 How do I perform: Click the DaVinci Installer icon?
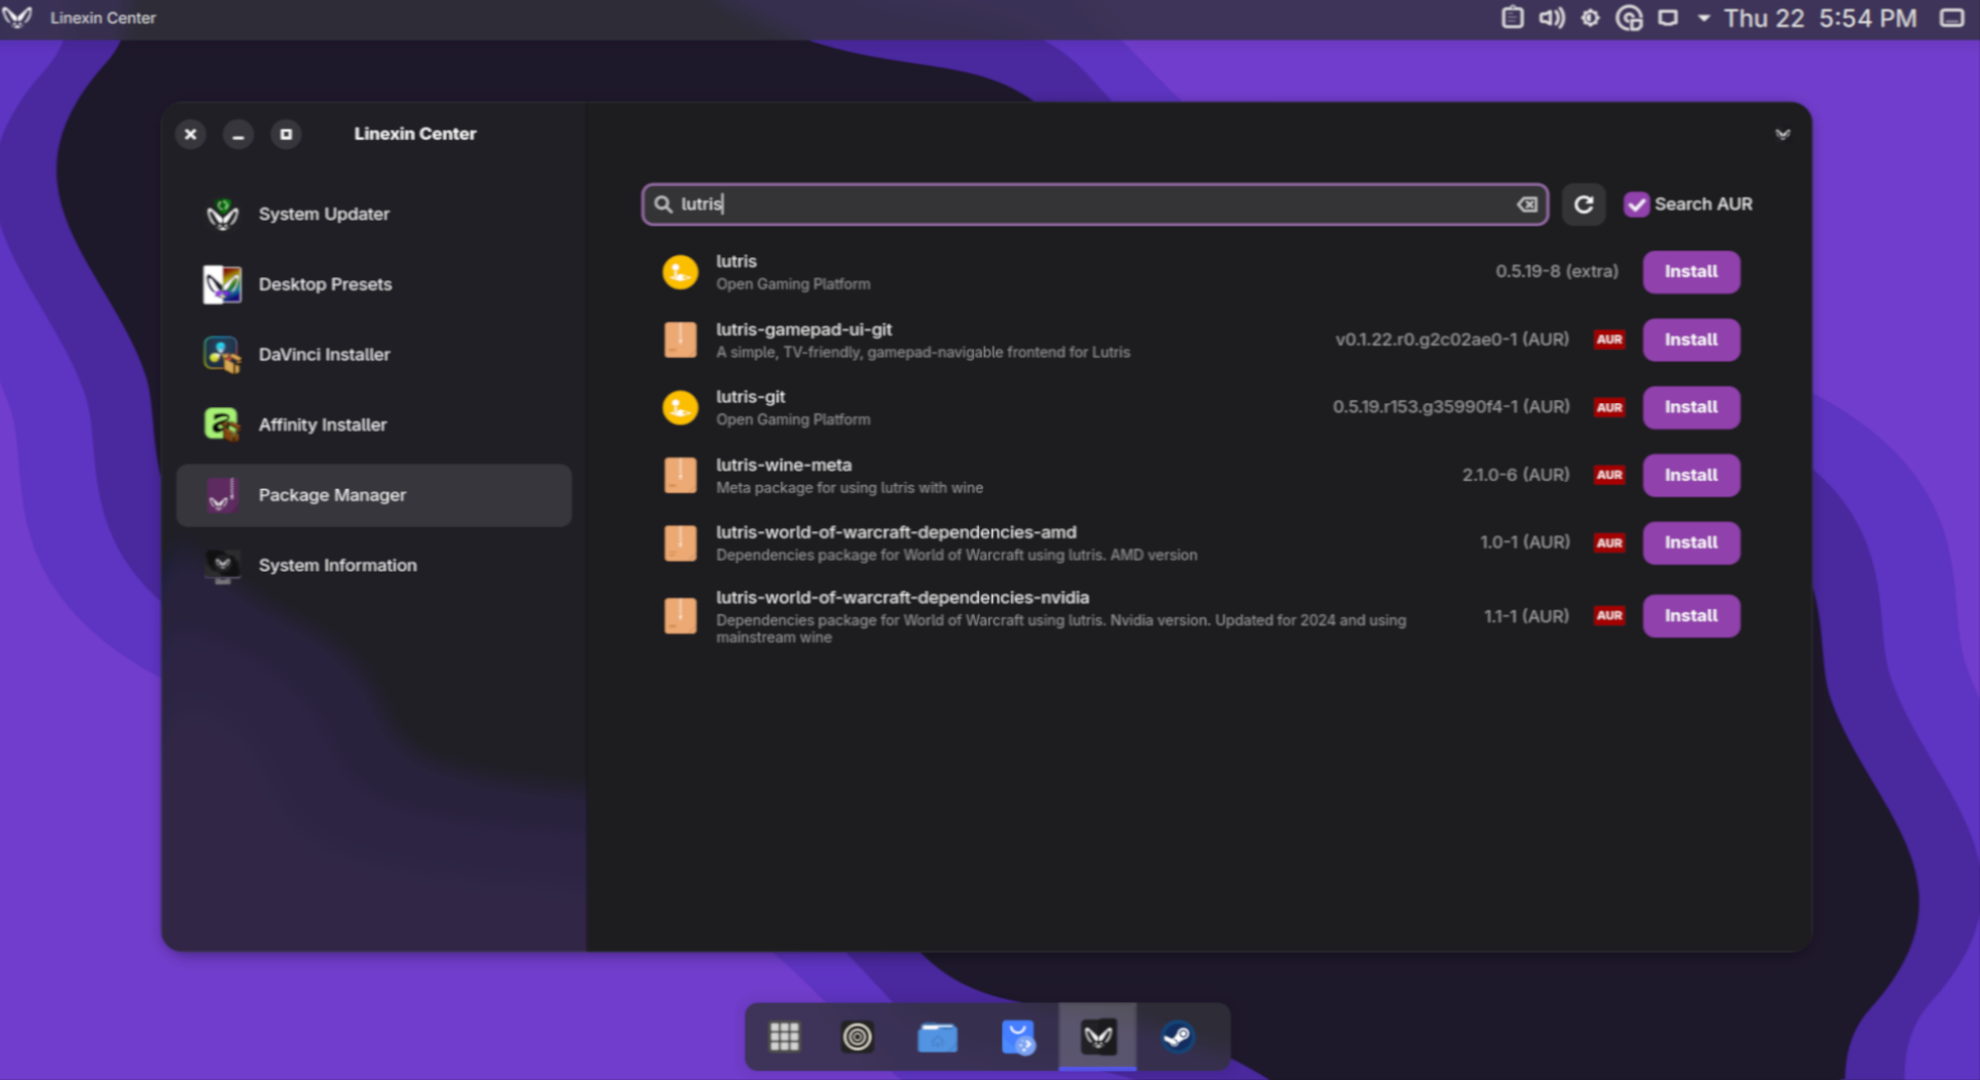(222, 354)
